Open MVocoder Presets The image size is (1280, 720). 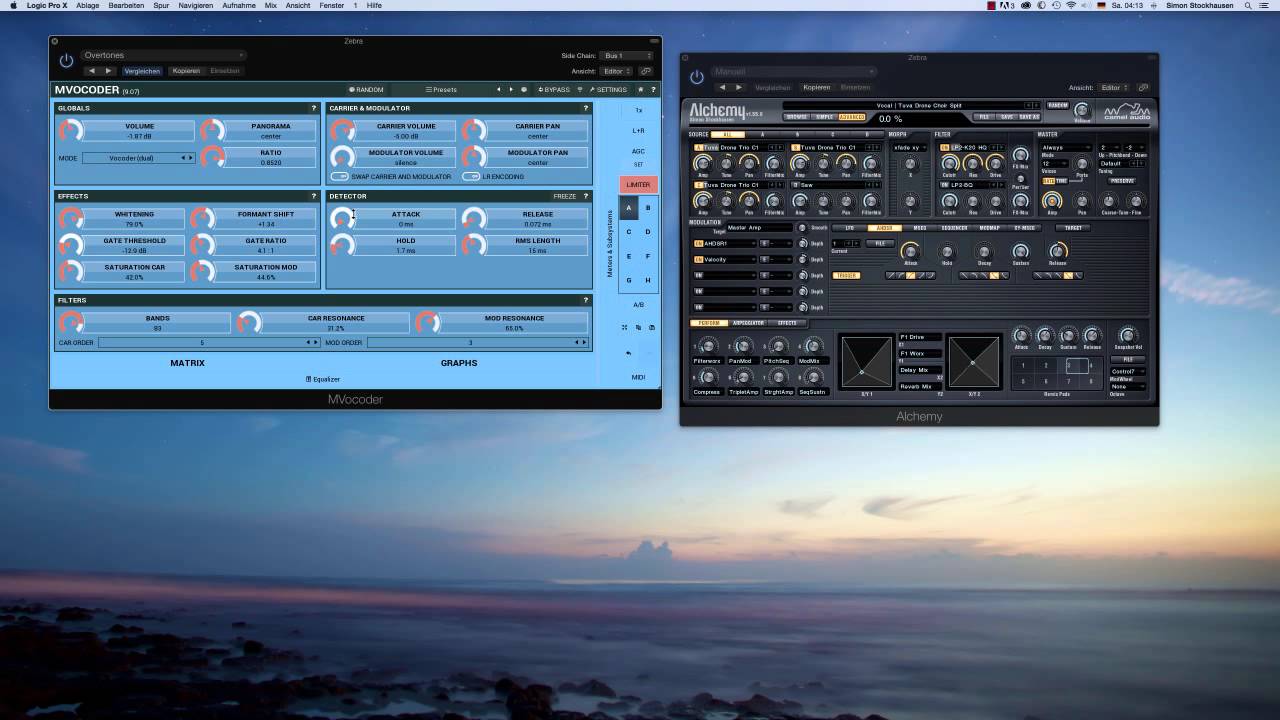click(x=441, y=90)
